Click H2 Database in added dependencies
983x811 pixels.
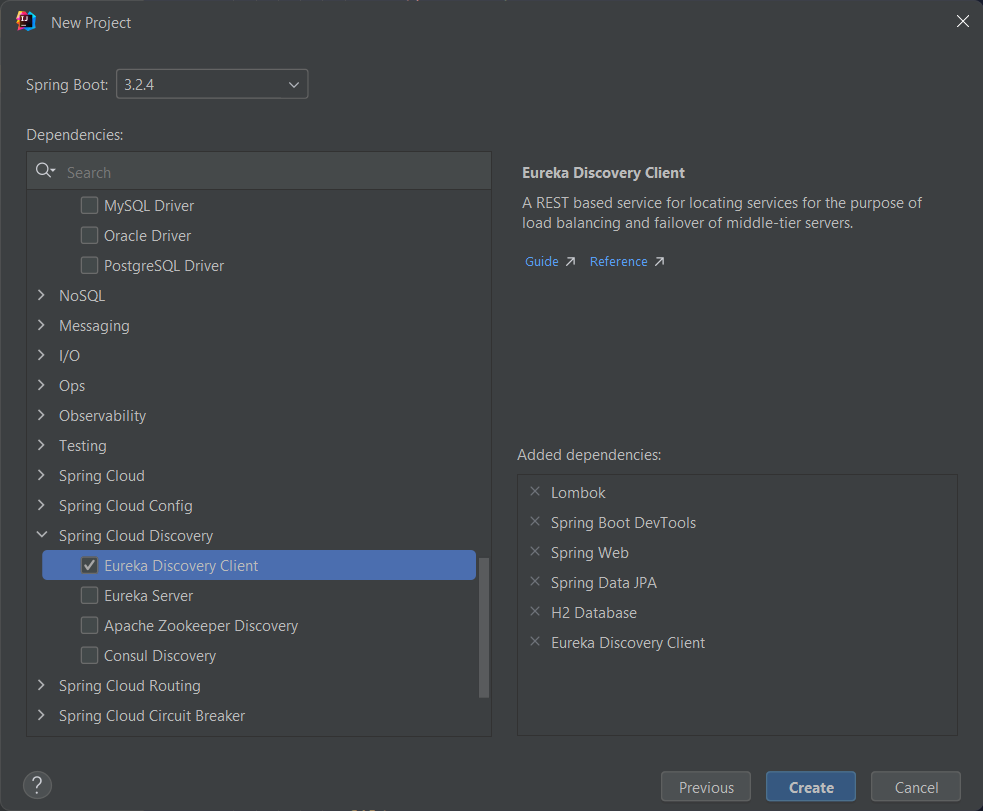[x=594, y=612]
